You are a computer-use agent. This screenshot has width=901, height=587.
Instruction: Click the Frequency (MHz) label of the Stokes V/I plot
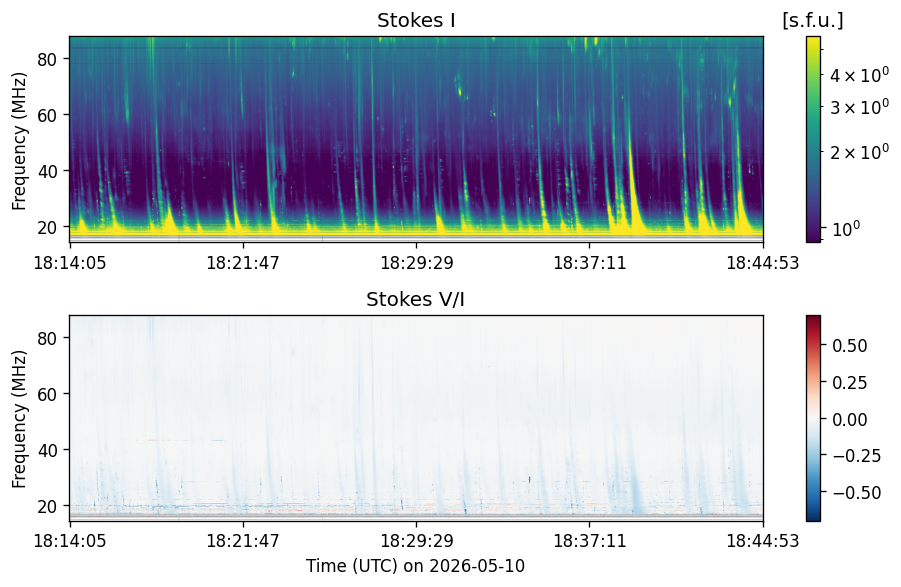(19, 419)
